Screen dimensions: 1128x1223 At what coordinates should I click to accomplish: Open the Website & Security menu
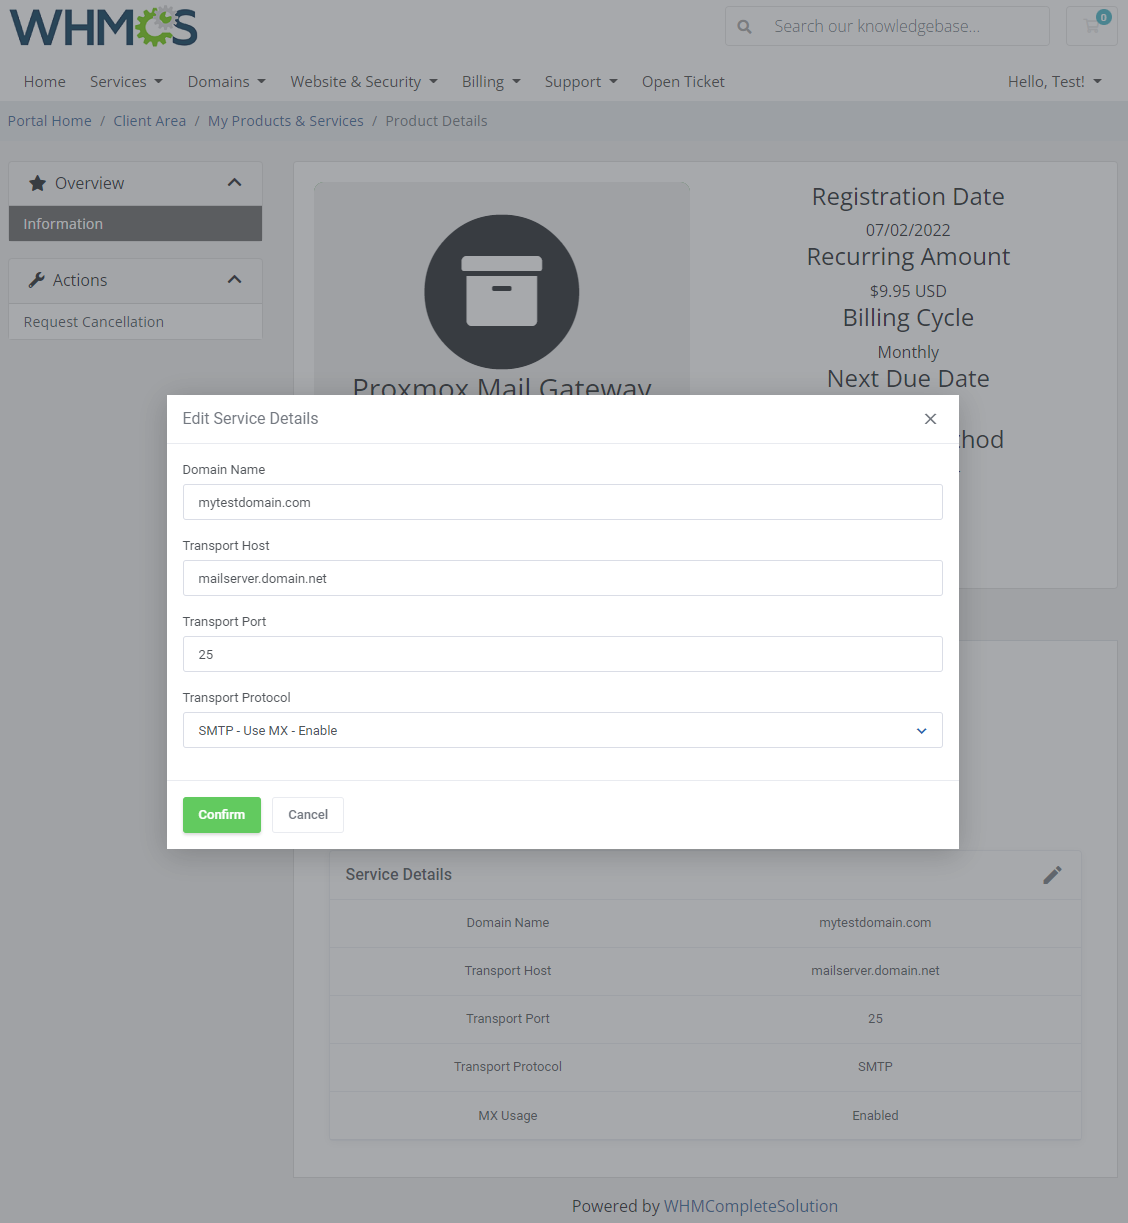[364, 82]
